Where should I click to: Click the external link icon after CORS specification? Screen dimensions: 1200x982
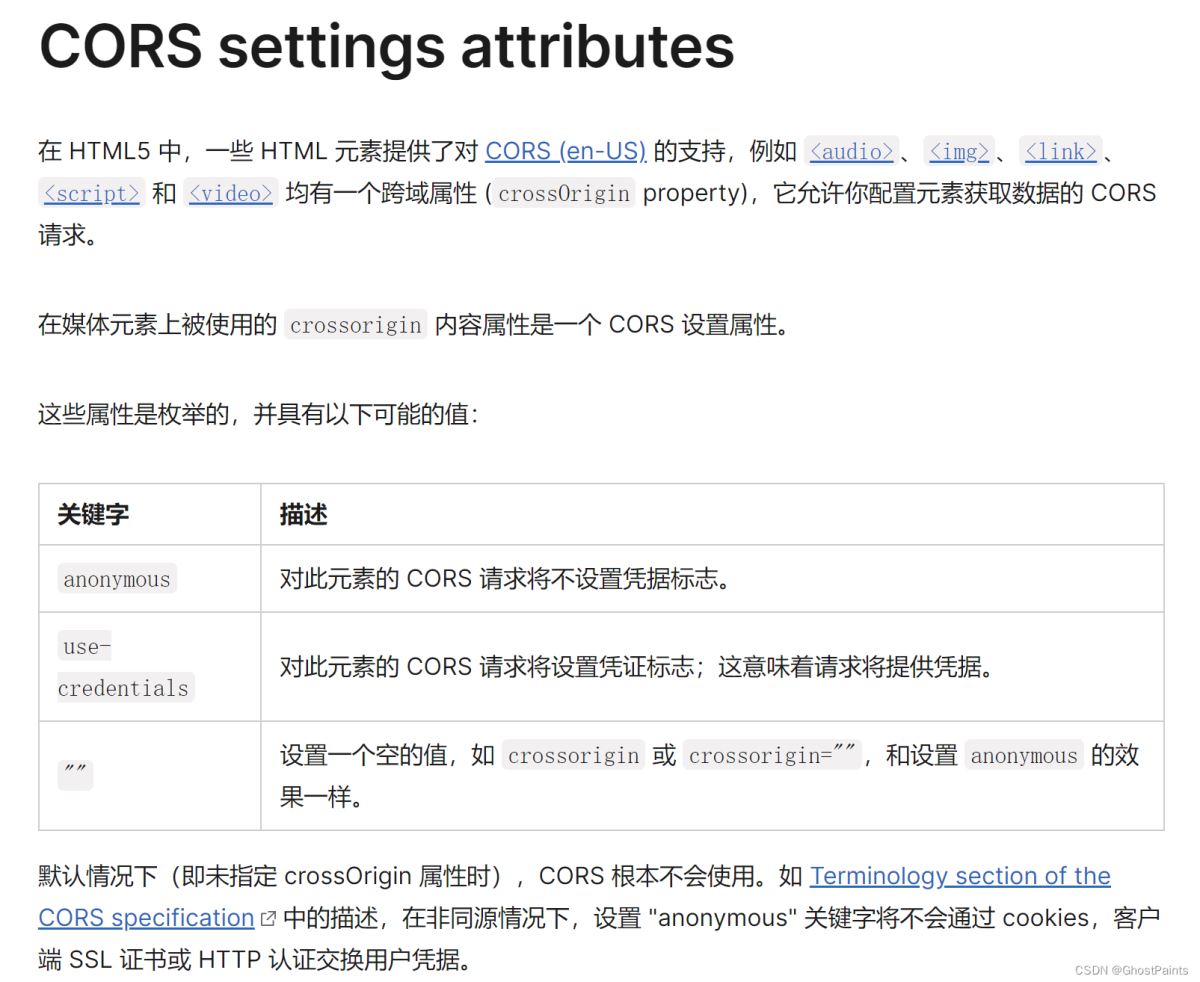(268, 918)
